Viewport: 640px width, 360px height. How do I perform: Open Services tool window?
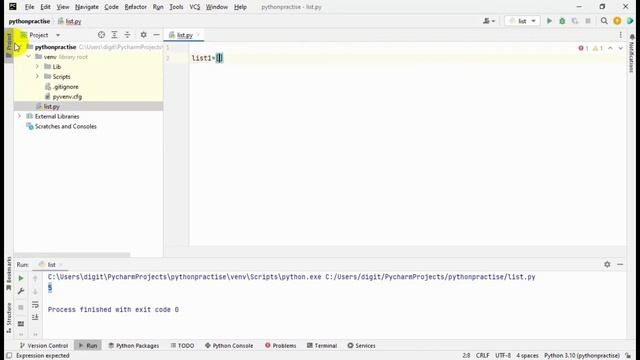[x=361, y=345]
